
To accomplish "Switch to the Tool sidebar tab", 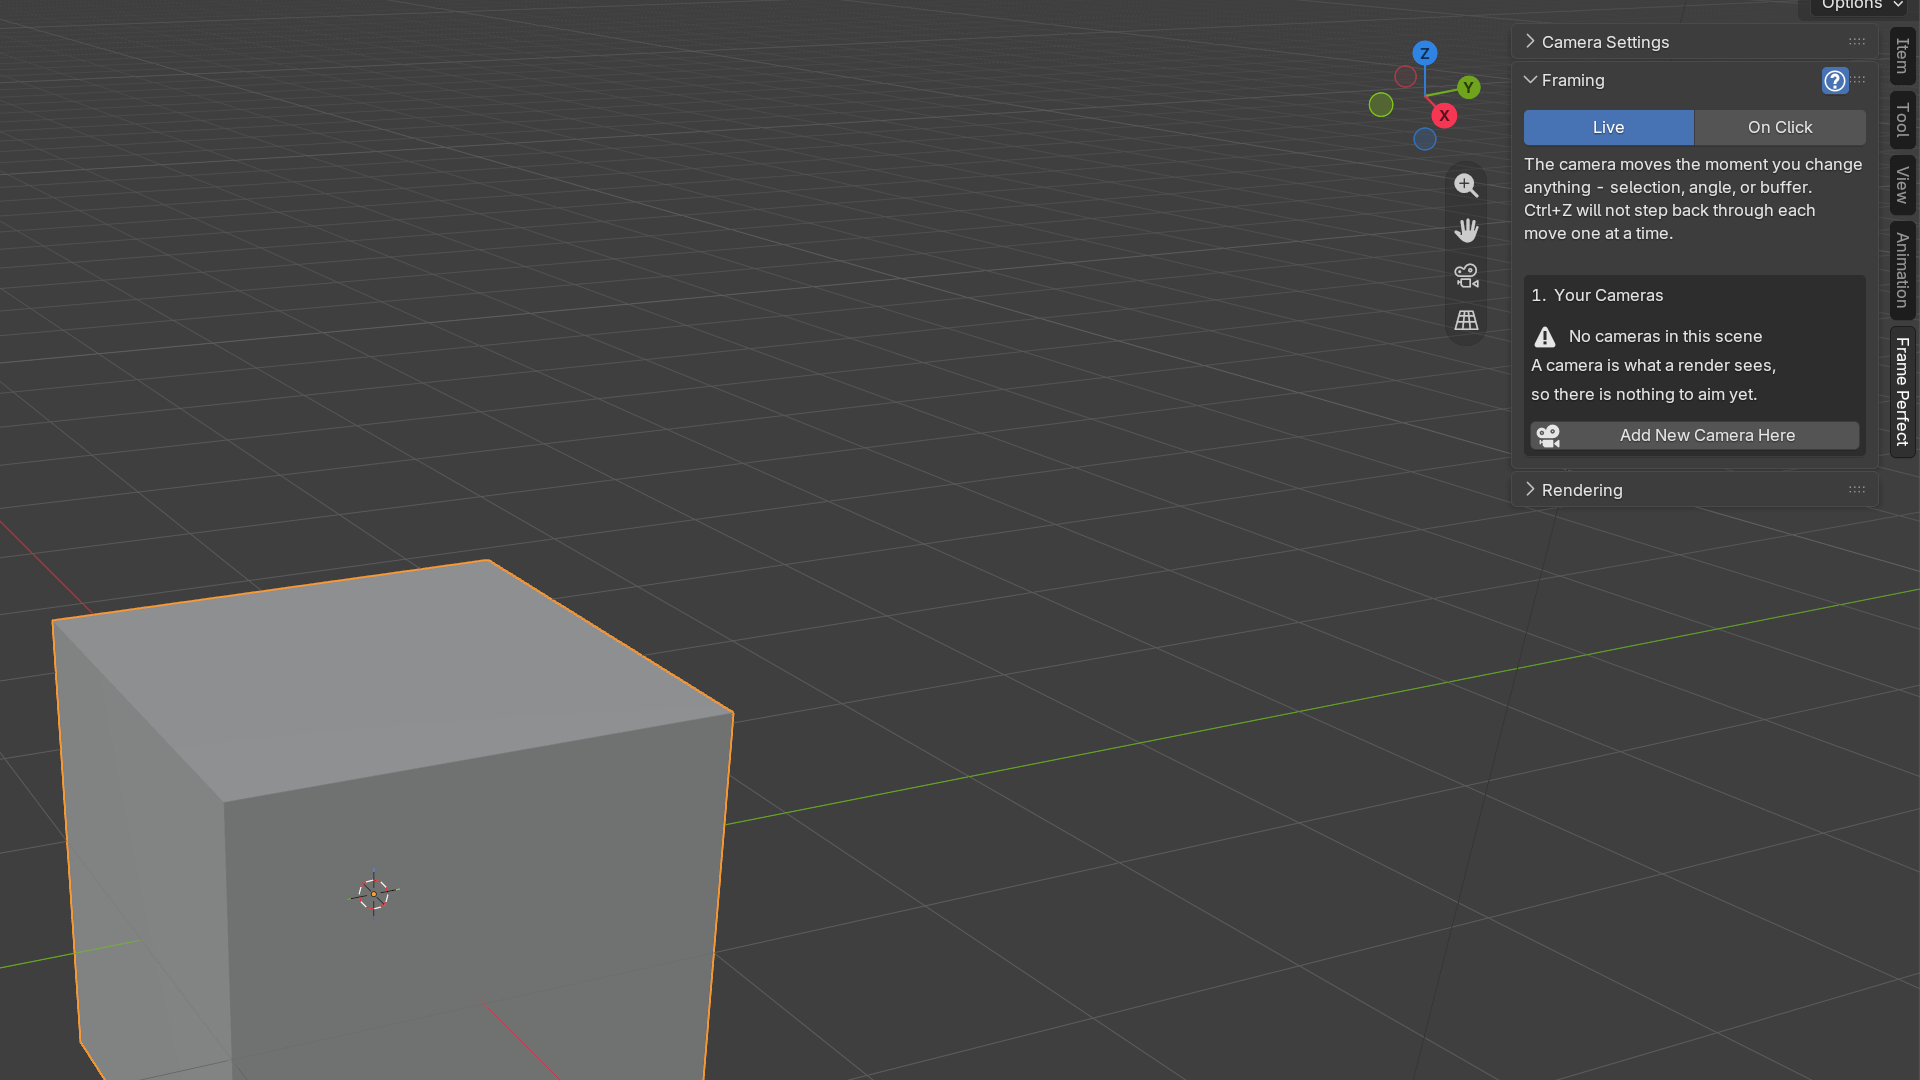I will coord(1902,120).
